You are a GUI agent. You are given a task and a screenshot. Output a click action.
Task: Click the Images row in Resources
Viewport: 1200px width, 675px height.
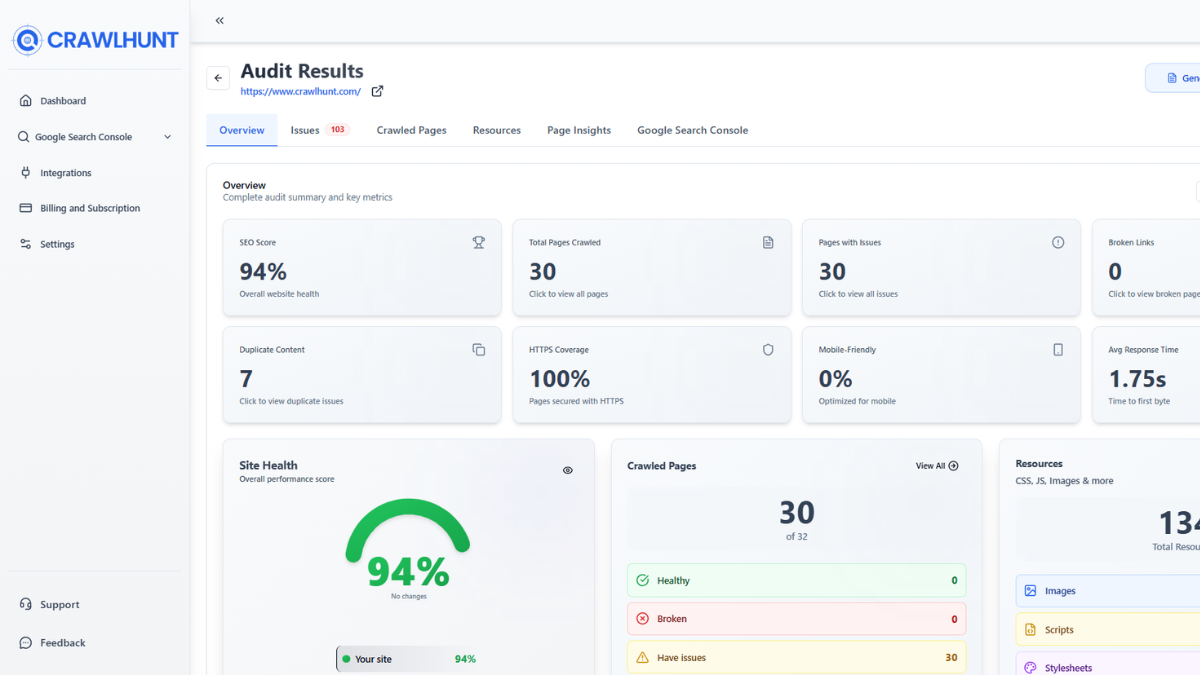coord(1108,591)
